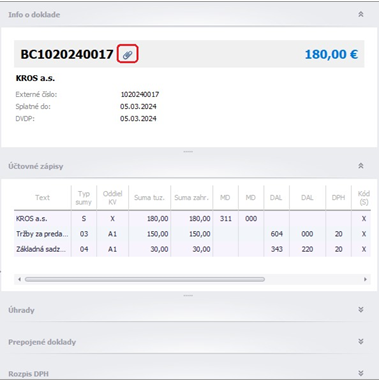The height and width of the screenshot is (380, 379).
Task: Sort by the Suma zahr. column header
Action: point(192,198)
